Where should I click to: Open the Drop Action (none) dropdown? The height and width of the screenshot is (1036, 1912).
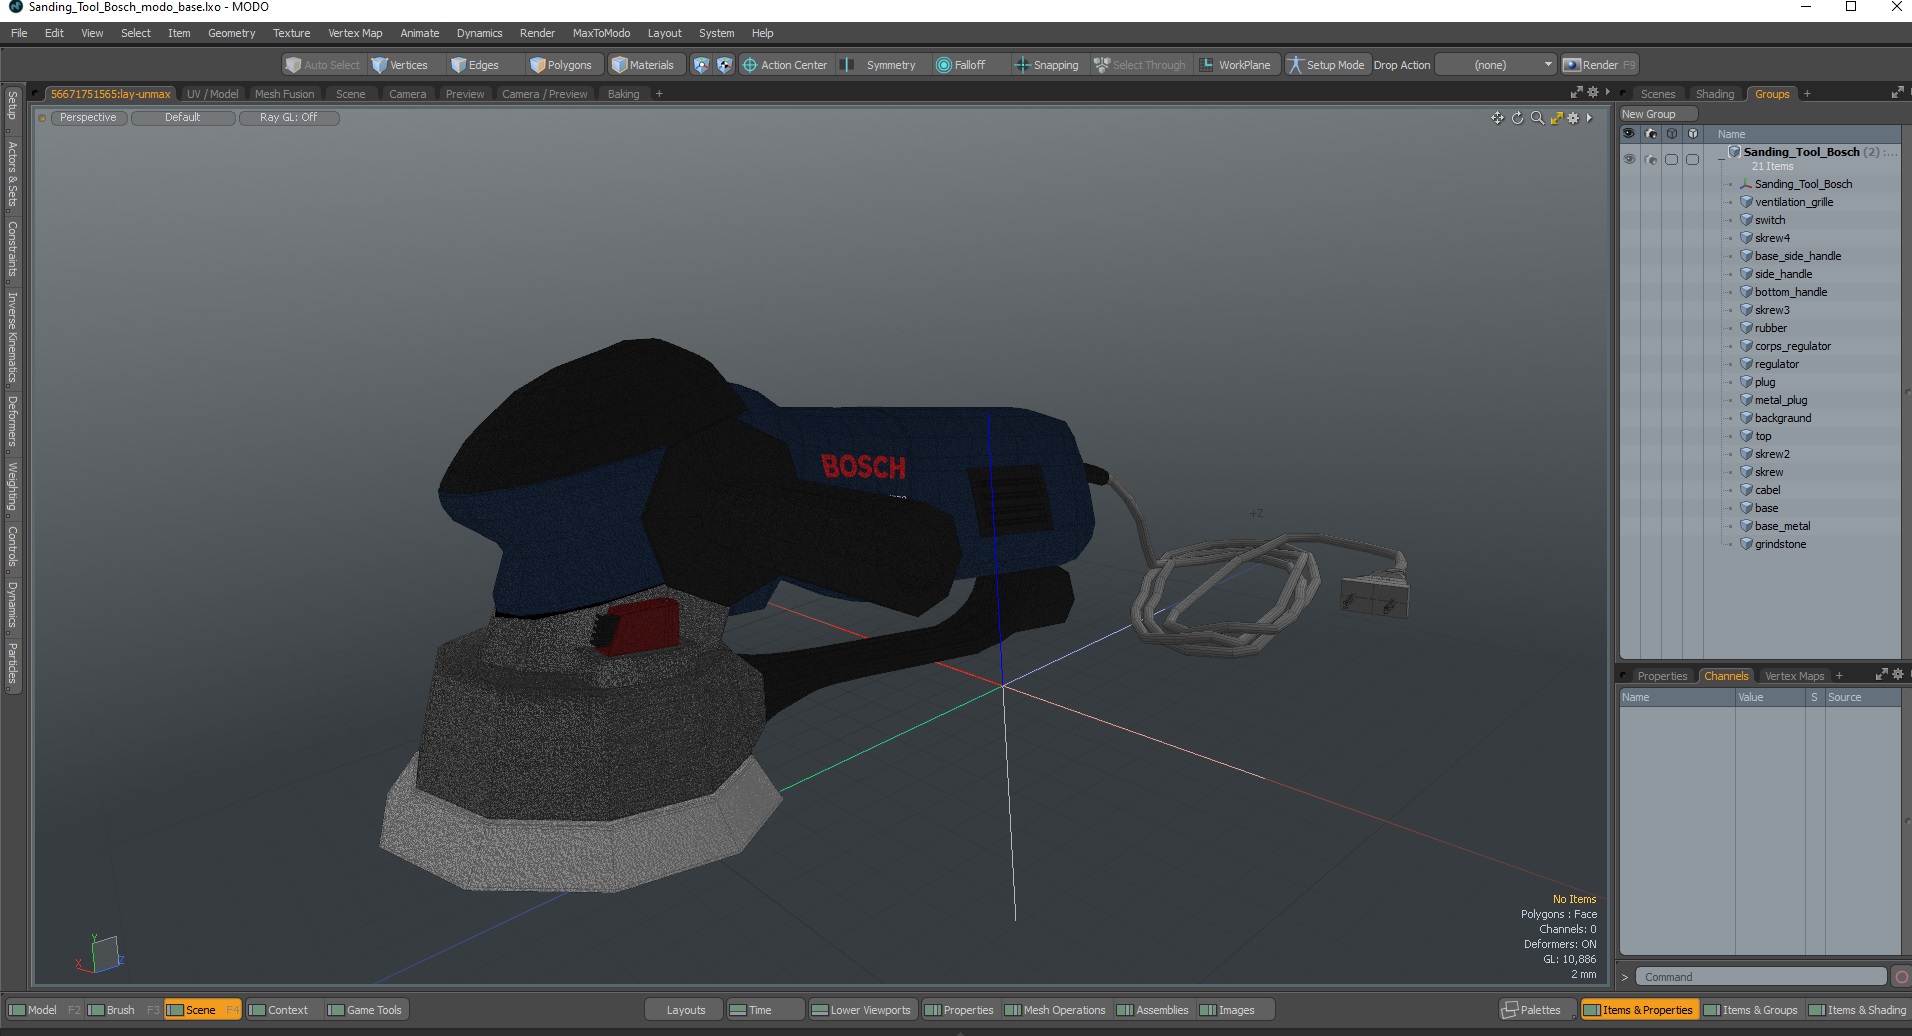click(x=1496, y=65)
